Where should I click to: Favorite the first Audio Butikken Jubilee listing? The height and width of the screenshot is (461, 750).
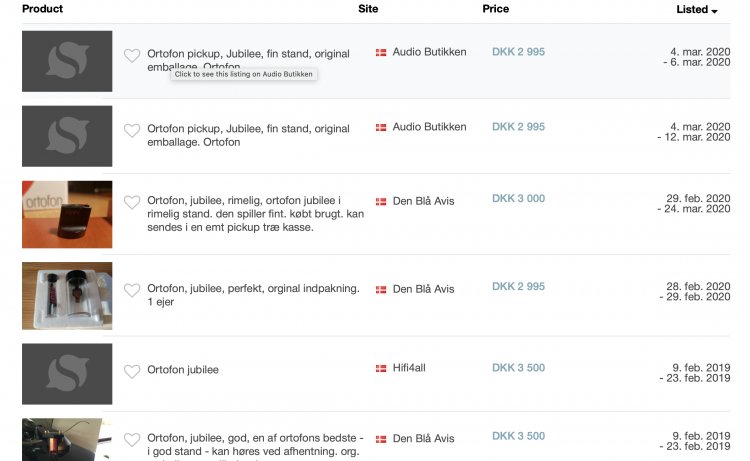click(x=132, y=56)
